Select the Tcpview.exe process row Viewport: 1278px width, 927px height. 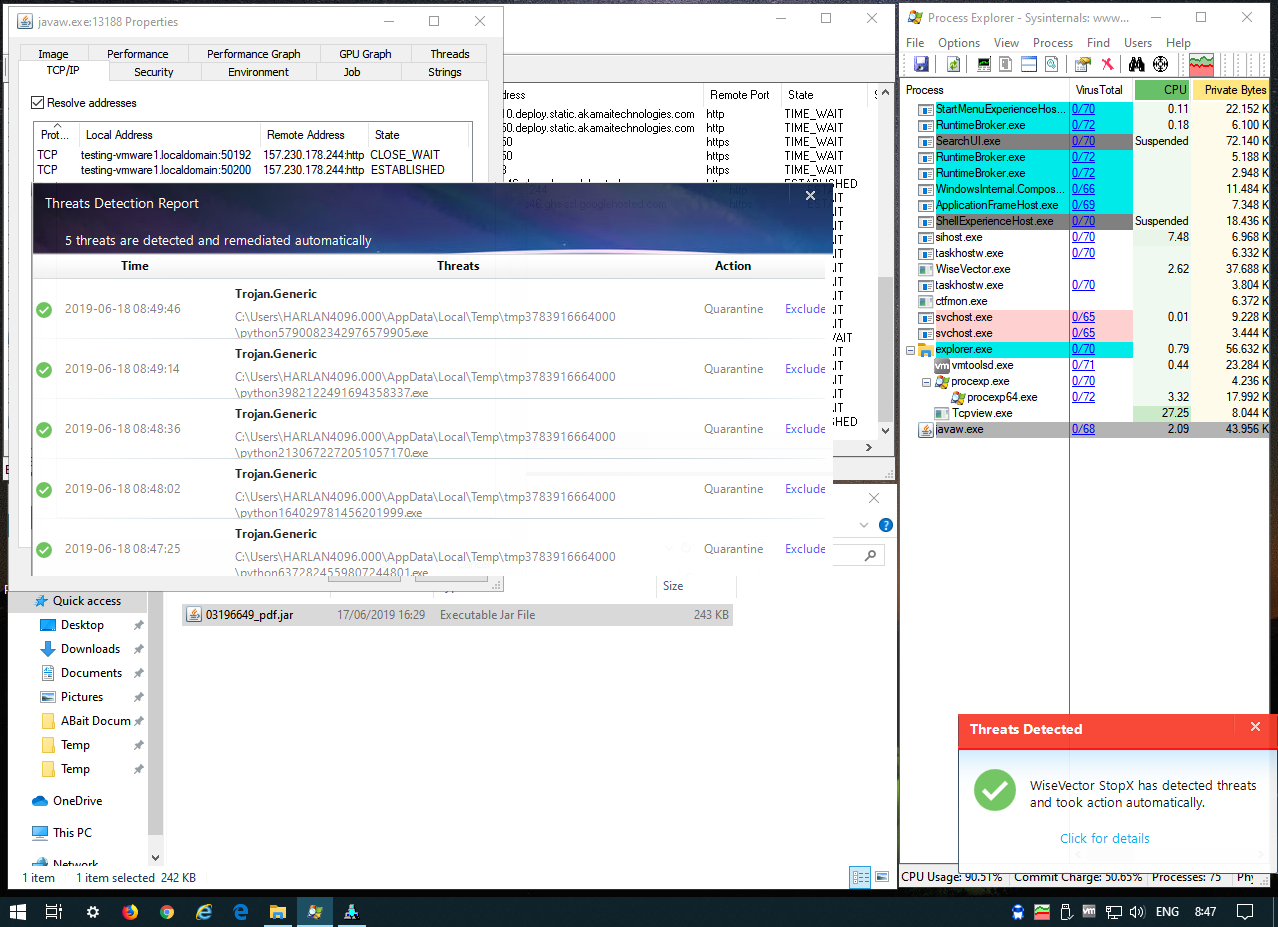1086,413
